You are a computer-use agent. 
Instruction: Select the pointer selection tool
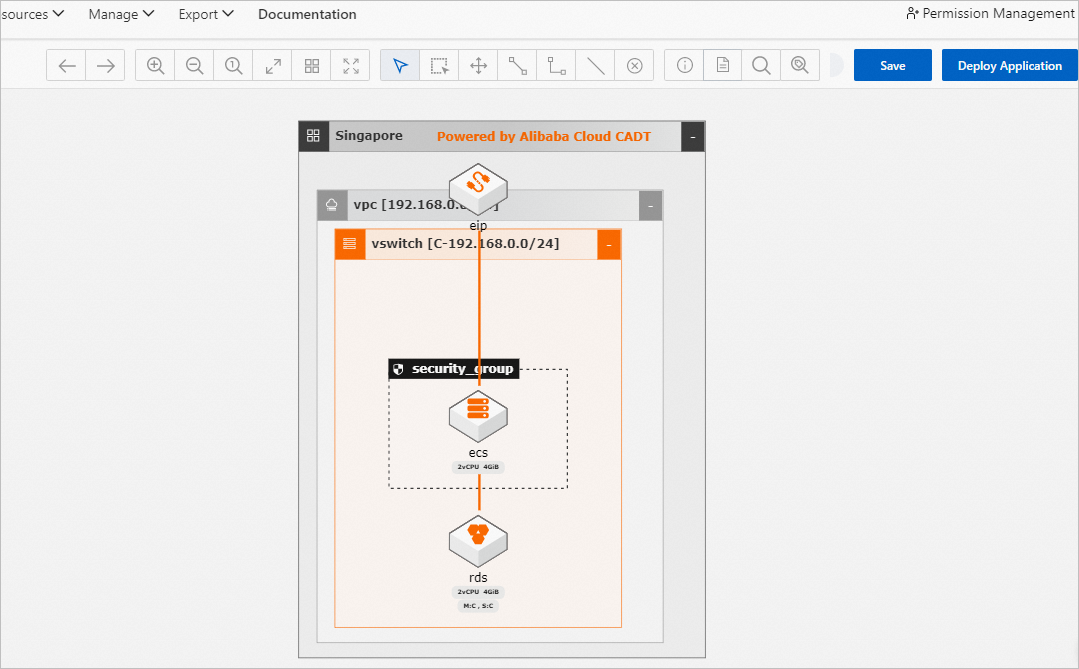400,65
